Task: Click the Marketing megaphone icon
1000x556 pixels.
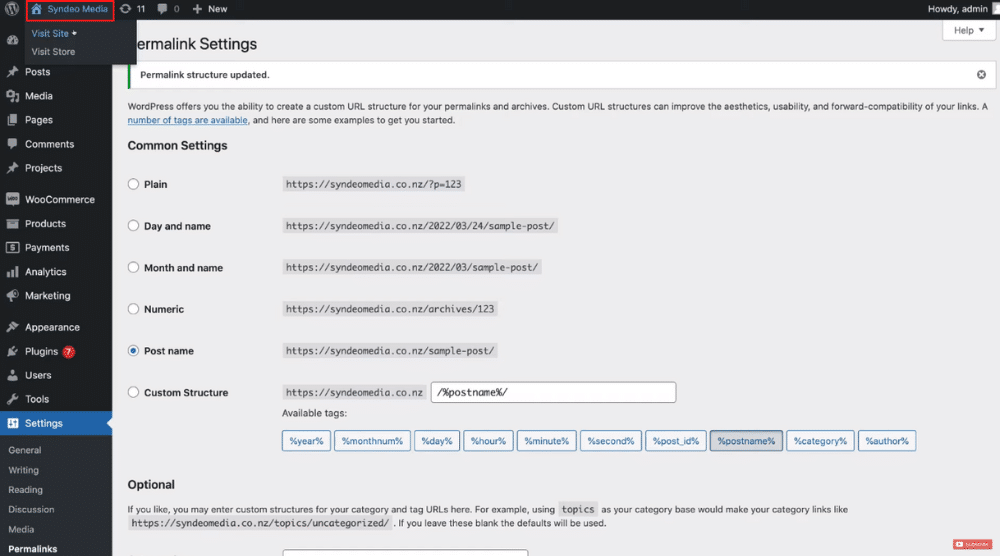Action: [x=12, y=296]
